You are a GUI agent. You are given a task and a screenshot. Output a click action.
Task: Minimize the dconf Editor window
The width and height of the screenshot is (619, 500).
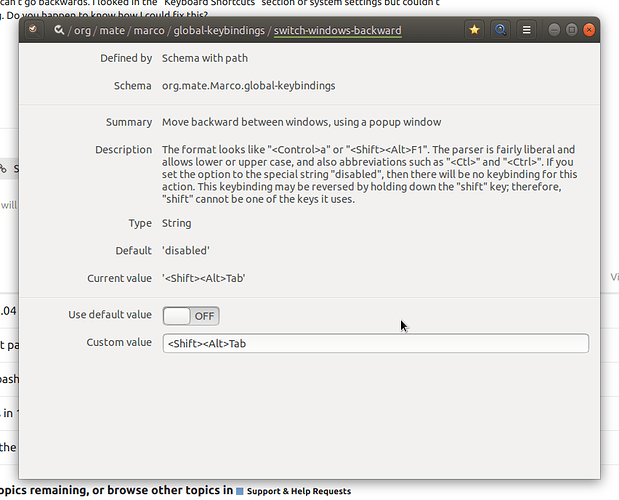554,30
